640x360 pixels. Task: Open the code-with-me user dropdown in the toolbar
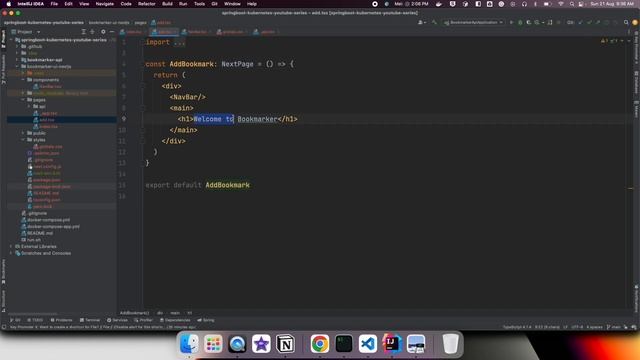(422, 22)
